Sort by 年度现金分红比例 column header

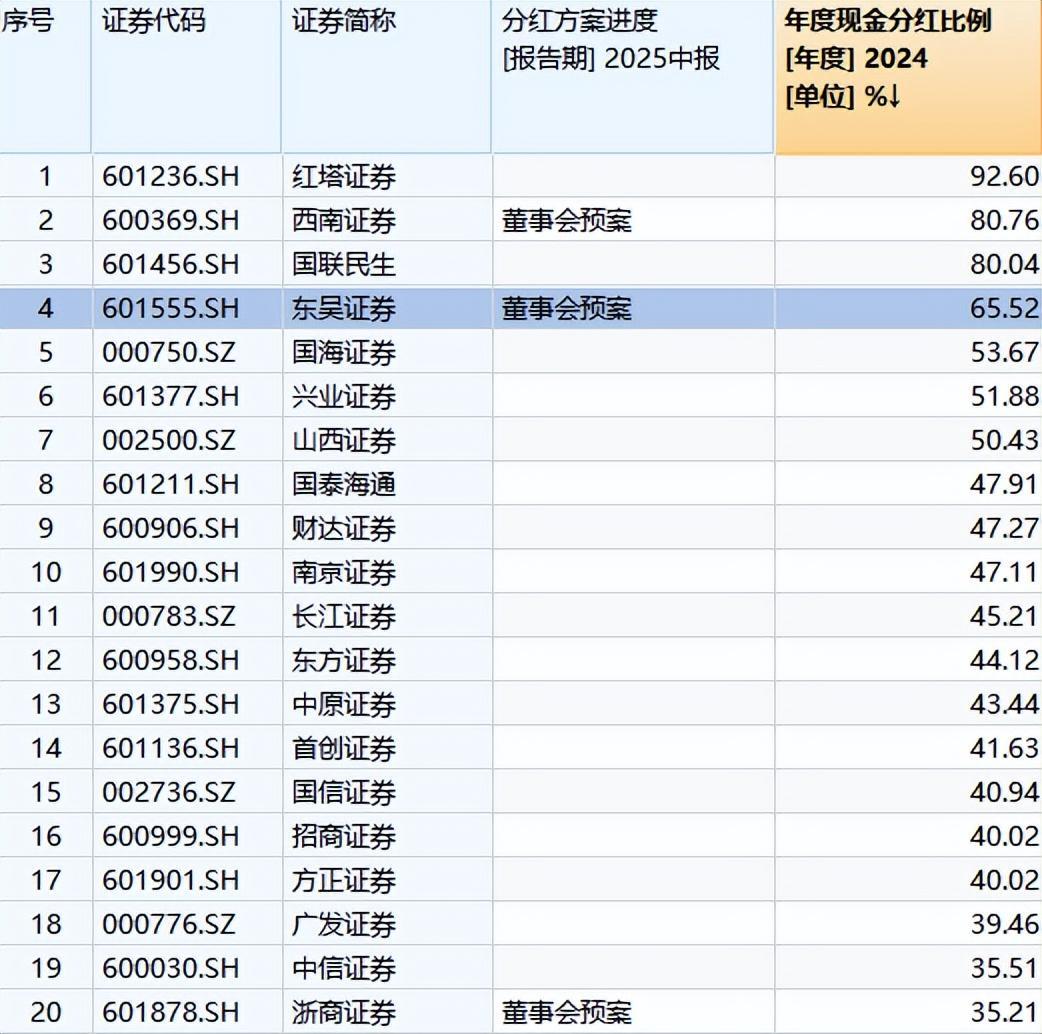click(908, 76)
